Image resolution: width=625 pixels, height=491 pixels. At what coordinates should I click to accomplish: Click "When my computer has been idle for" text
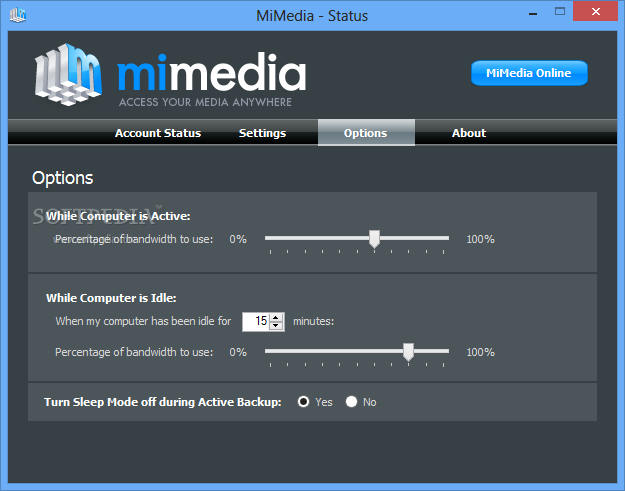click(143, 321)
